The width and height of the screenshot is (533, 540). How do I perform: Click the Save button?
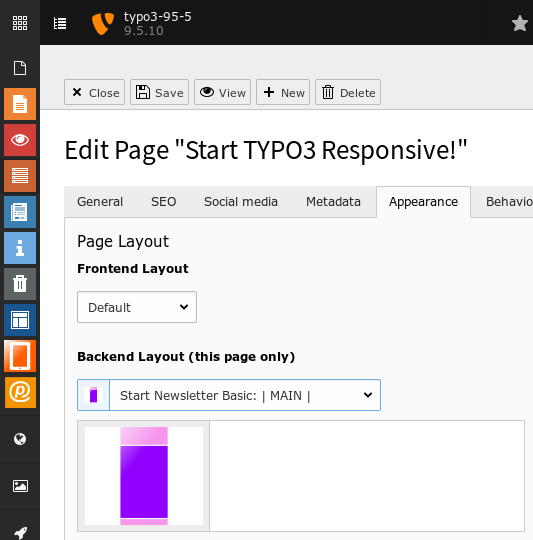tap(159, 92)
